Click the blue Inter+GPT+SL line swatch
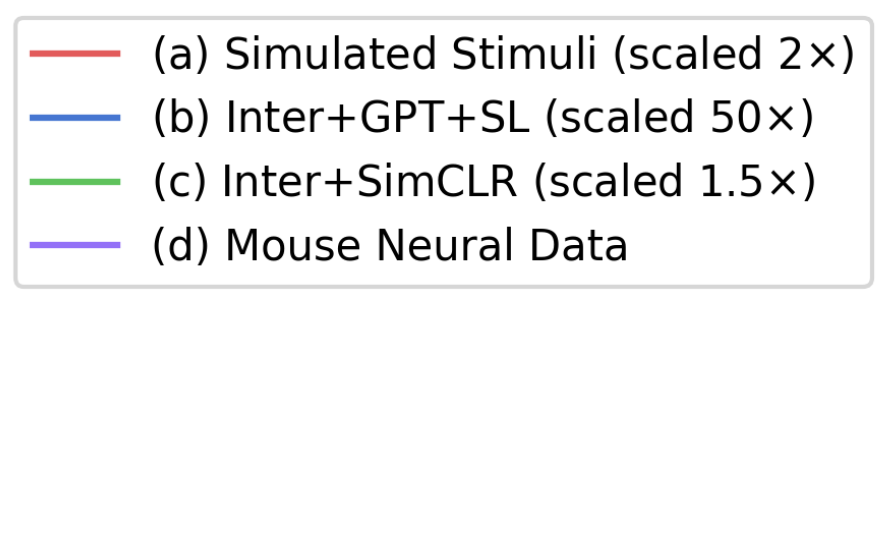The height and width of the screenshot is (544, 884). pos(75,118)
